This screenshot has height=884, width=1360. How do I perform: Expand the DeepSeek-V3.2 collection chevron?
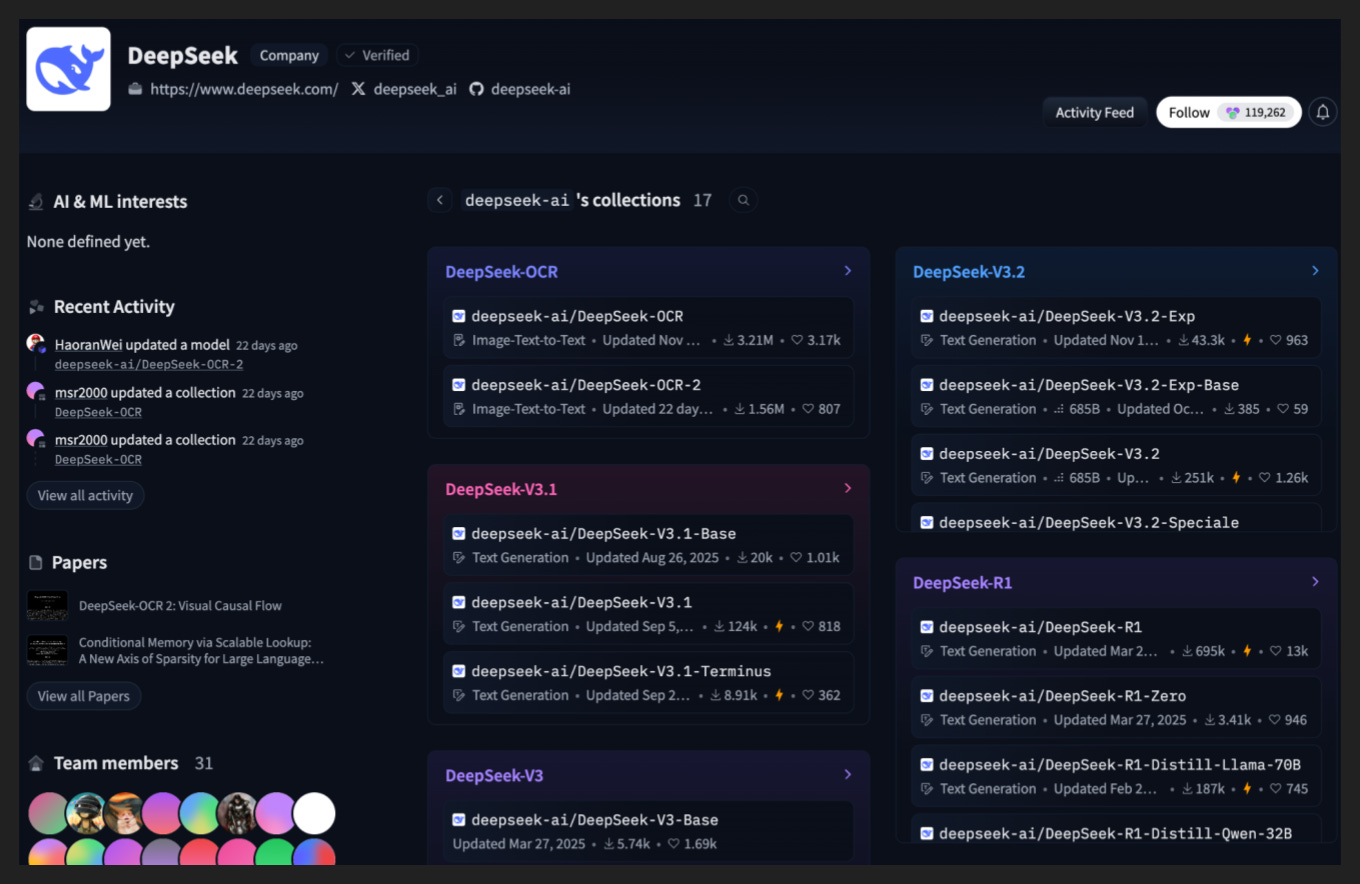point(1315,271)
